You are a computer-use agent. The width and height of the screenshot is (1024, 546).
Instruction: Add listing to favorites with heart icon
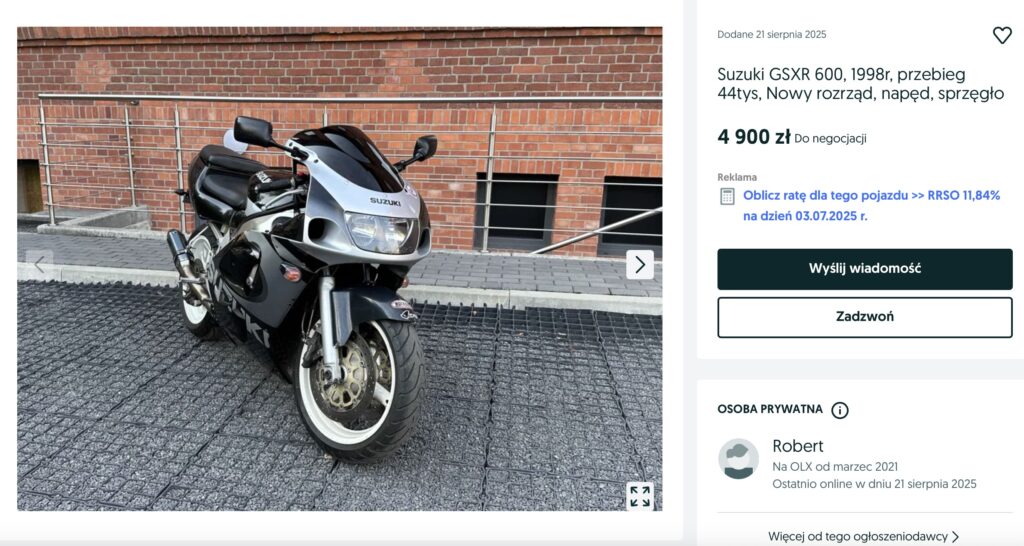[1002, 35]
